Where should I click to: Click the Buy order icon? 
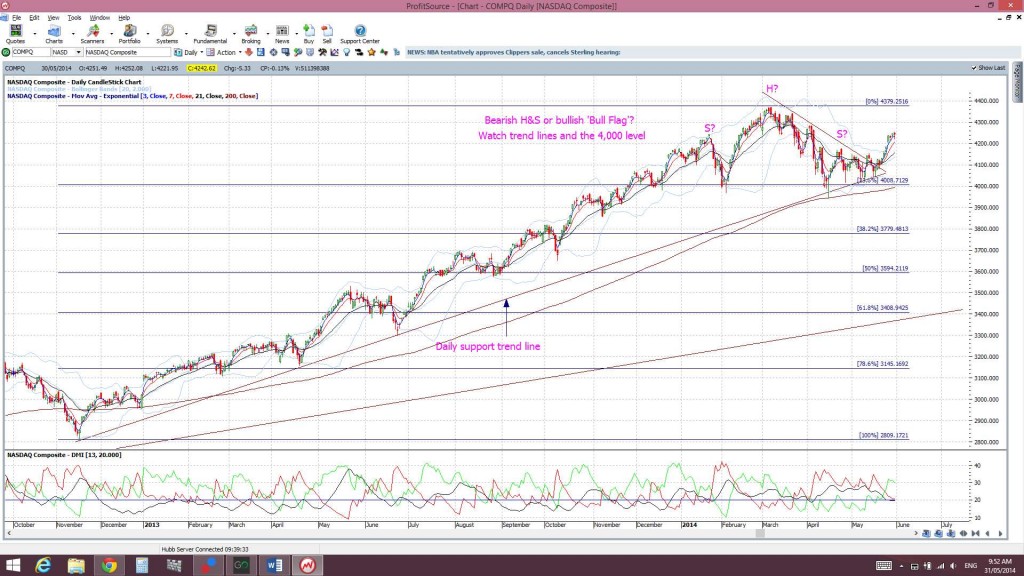(x=309, y=34)
